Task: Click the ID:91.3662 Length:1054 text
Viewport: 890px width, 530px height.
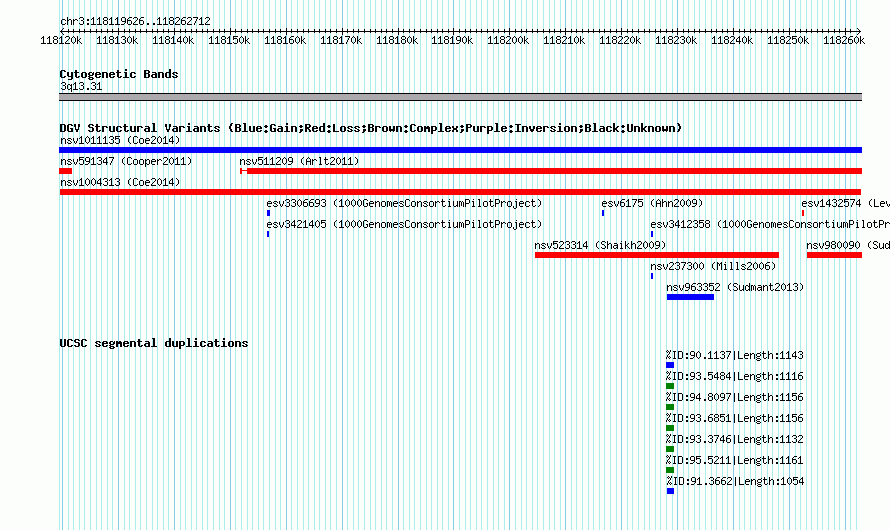Action: click(735, 481)
